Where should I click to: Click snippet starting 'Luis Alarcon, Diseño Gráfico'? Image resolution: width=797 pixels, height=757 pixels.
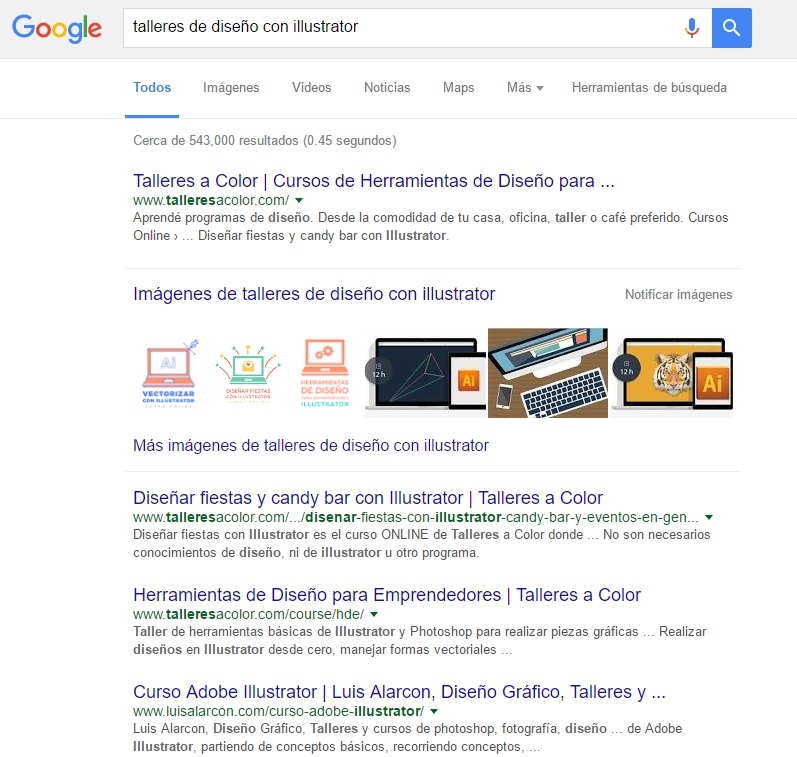click(408, 738)
